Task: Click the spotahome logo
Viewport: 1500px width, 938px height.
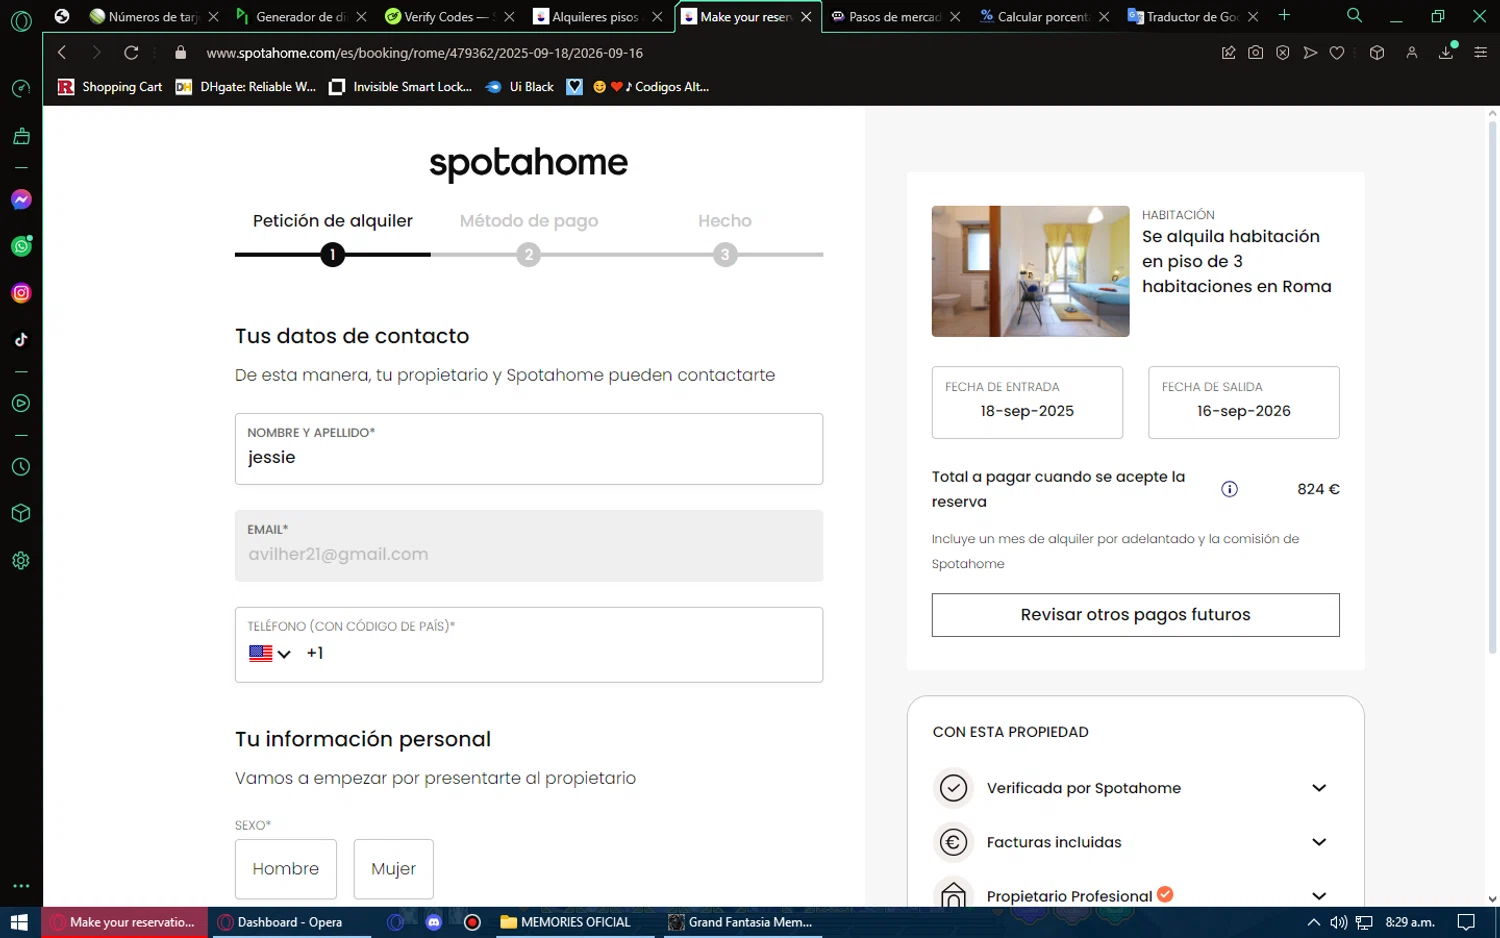Action: click(x=528, y=163)
